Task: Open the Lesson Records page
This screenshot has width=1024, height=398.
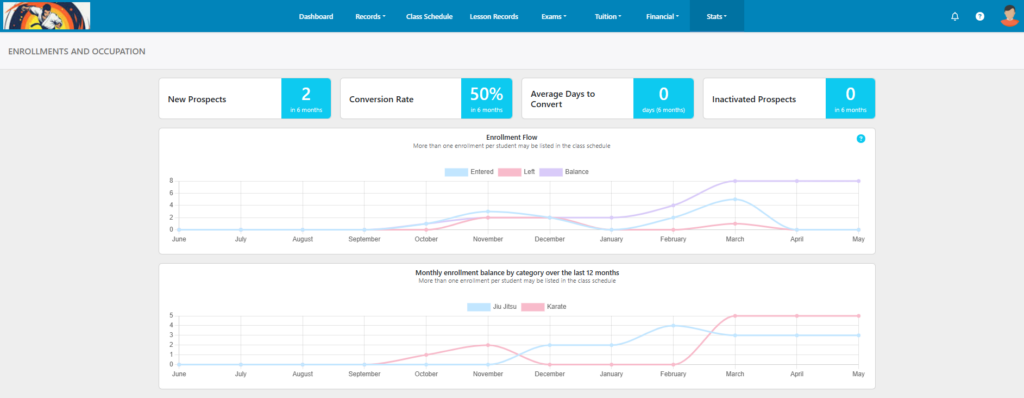Action: pos(494,16)
